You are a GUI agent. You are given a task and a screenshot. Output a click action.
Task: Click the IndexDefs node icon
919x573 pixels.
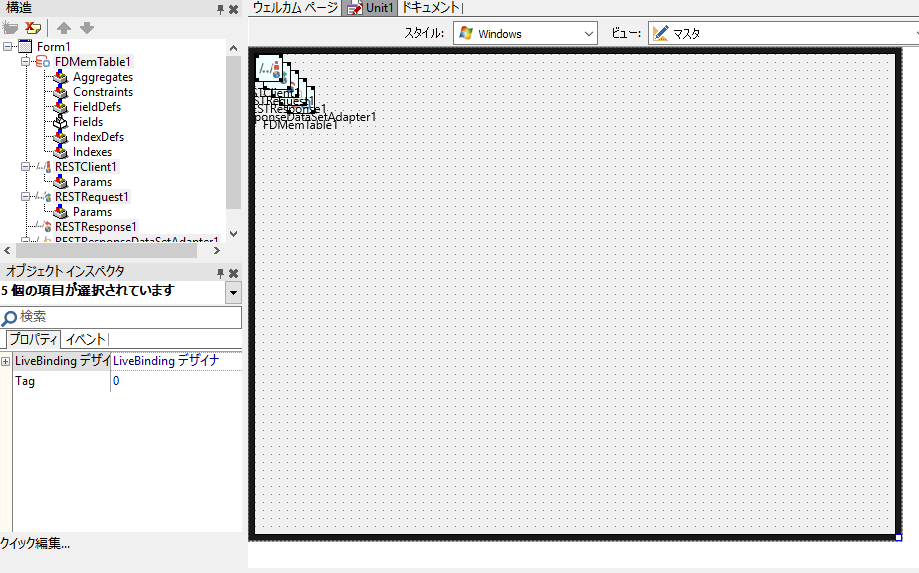point(60,137)
